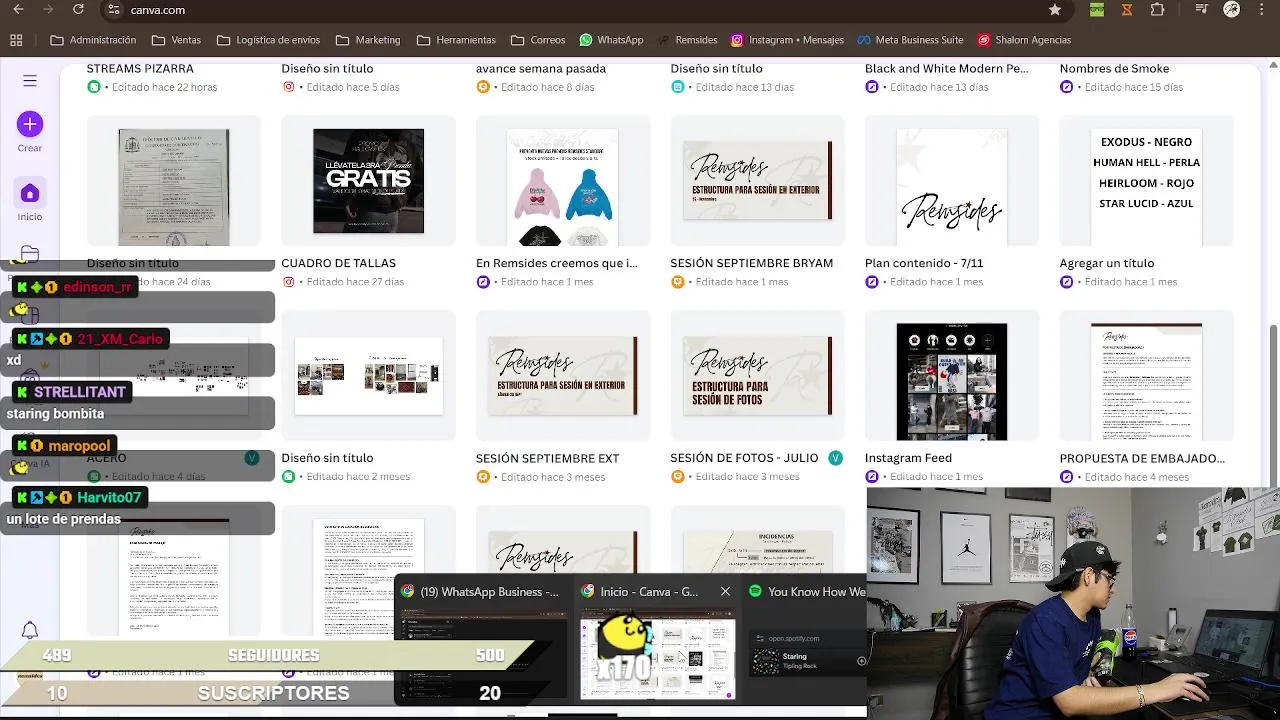
Task: Open Chrome three-dot menu
Action: pyautogui.click(x=1263, y=10)
